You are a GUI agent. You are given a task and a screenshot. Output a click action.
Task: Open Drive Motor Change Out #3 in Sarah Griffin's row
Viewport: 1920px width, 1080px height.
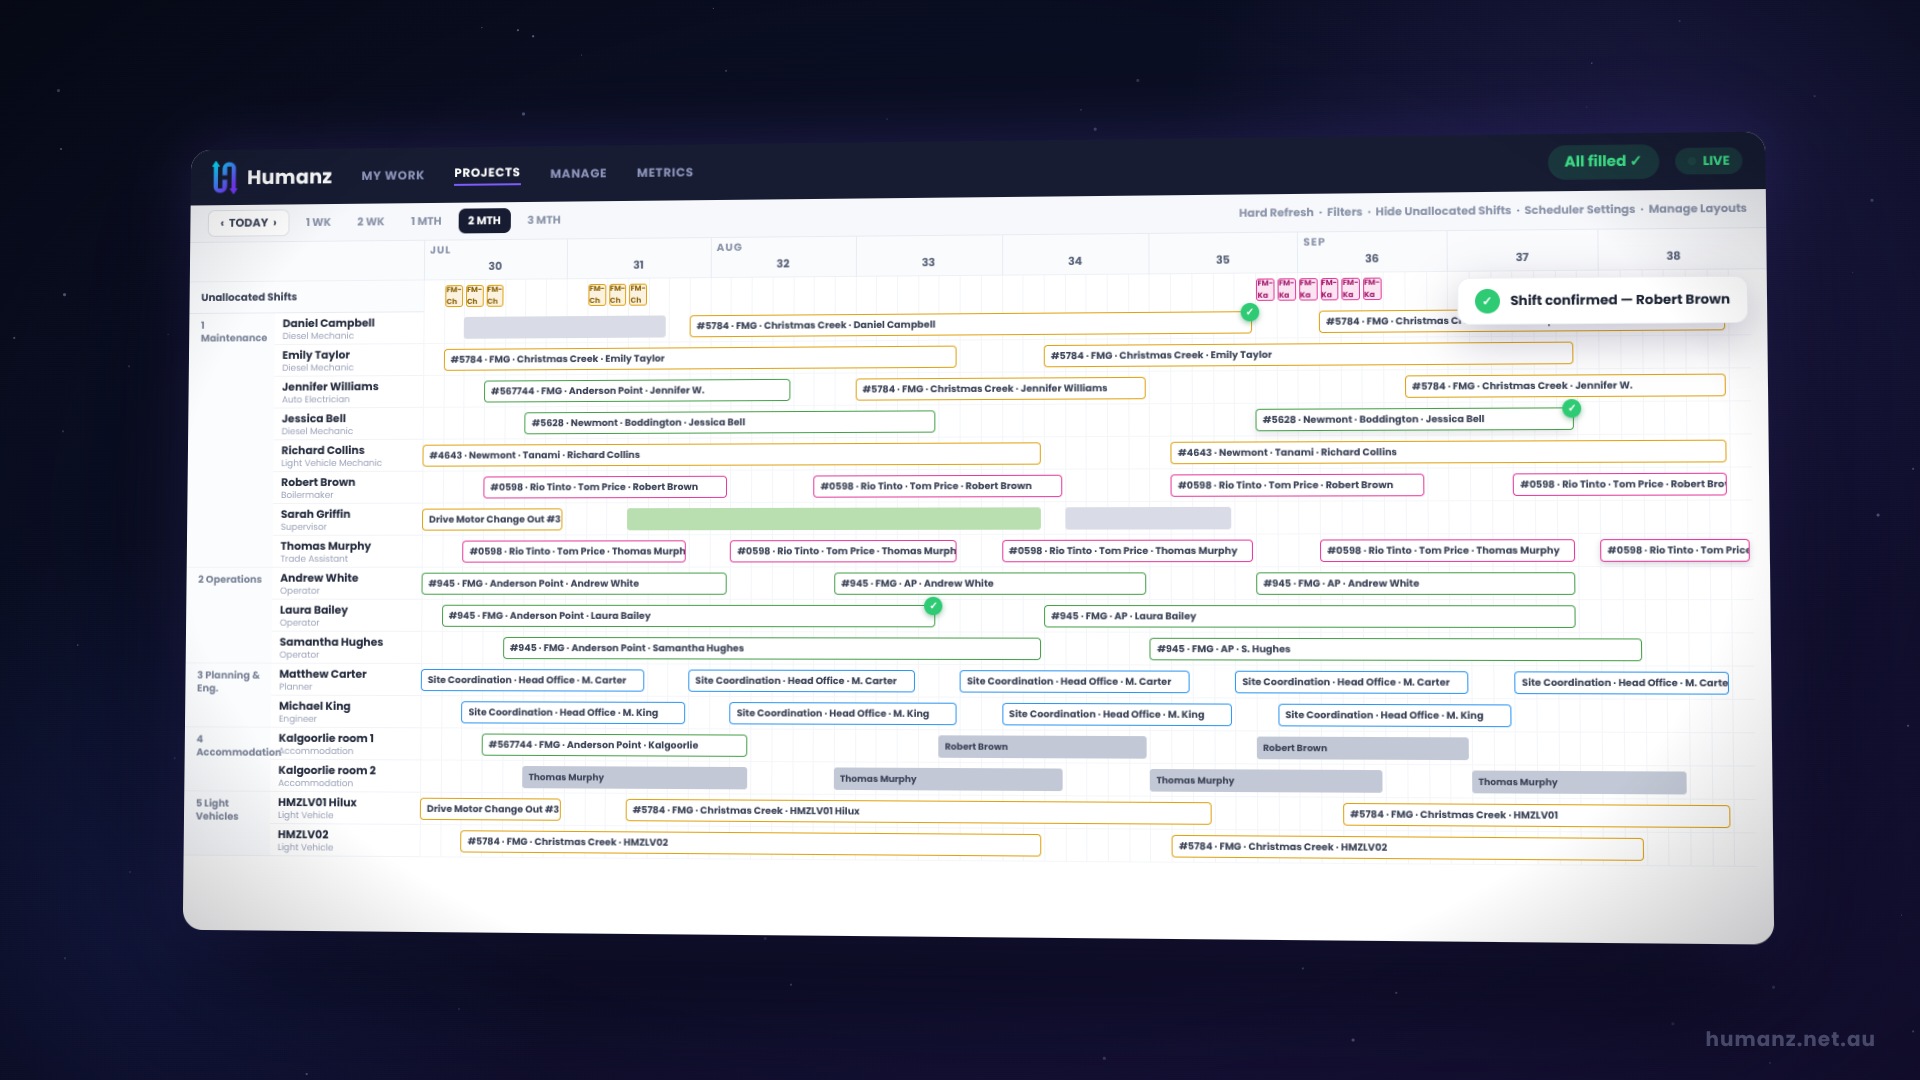tap(492, 519)
